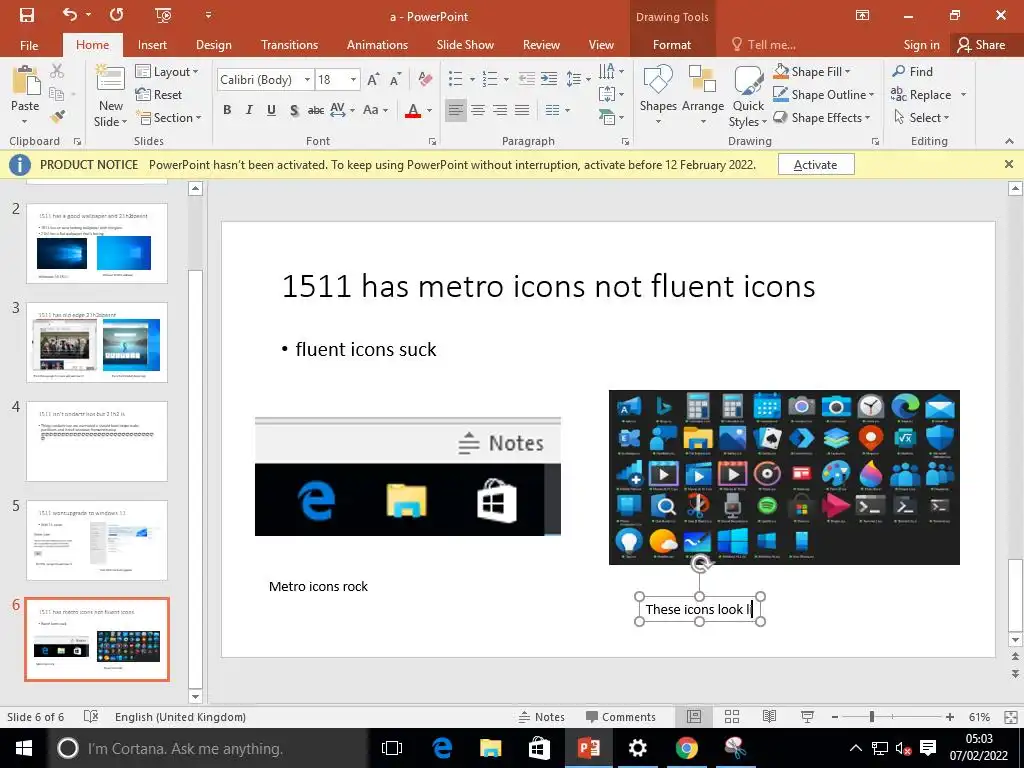Switch to Slide Sorter view
Viewport: 1024px width, 768px height.
[732, 716]
